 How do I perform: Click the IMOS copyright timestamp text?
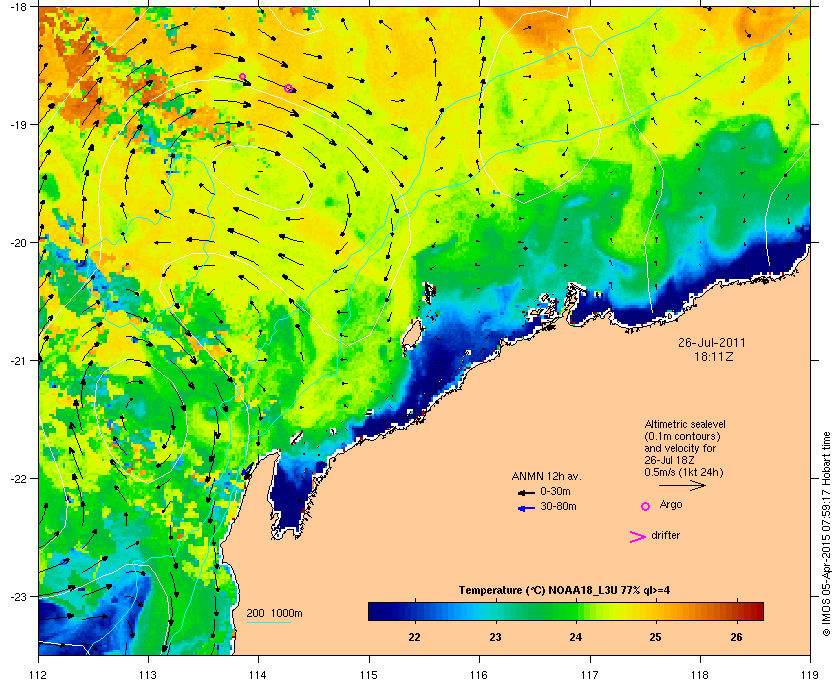coord(826,534)
